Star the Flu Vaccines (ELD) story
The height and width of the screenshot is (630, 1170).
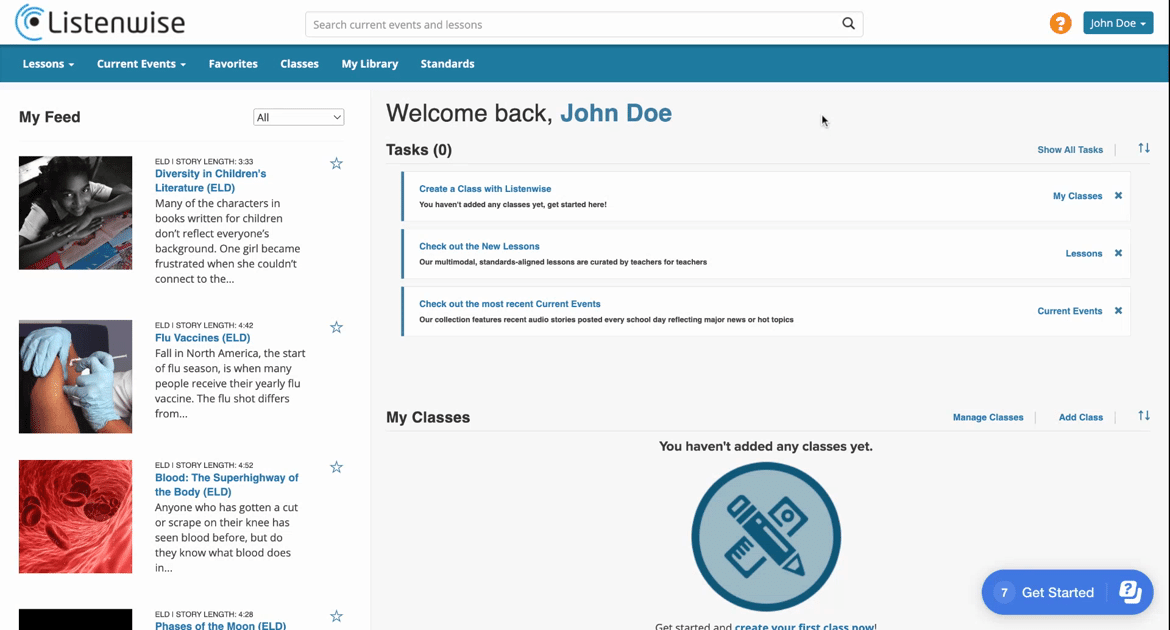point(337,327)
